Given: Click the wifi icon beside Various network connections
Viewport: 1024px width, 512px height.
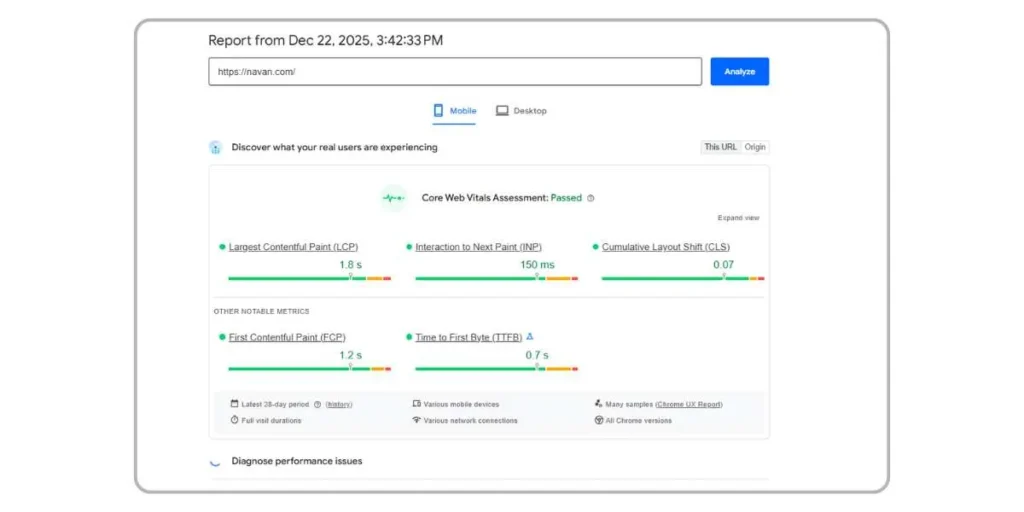Looking at the screenshot, I should (x=417, y=420).
